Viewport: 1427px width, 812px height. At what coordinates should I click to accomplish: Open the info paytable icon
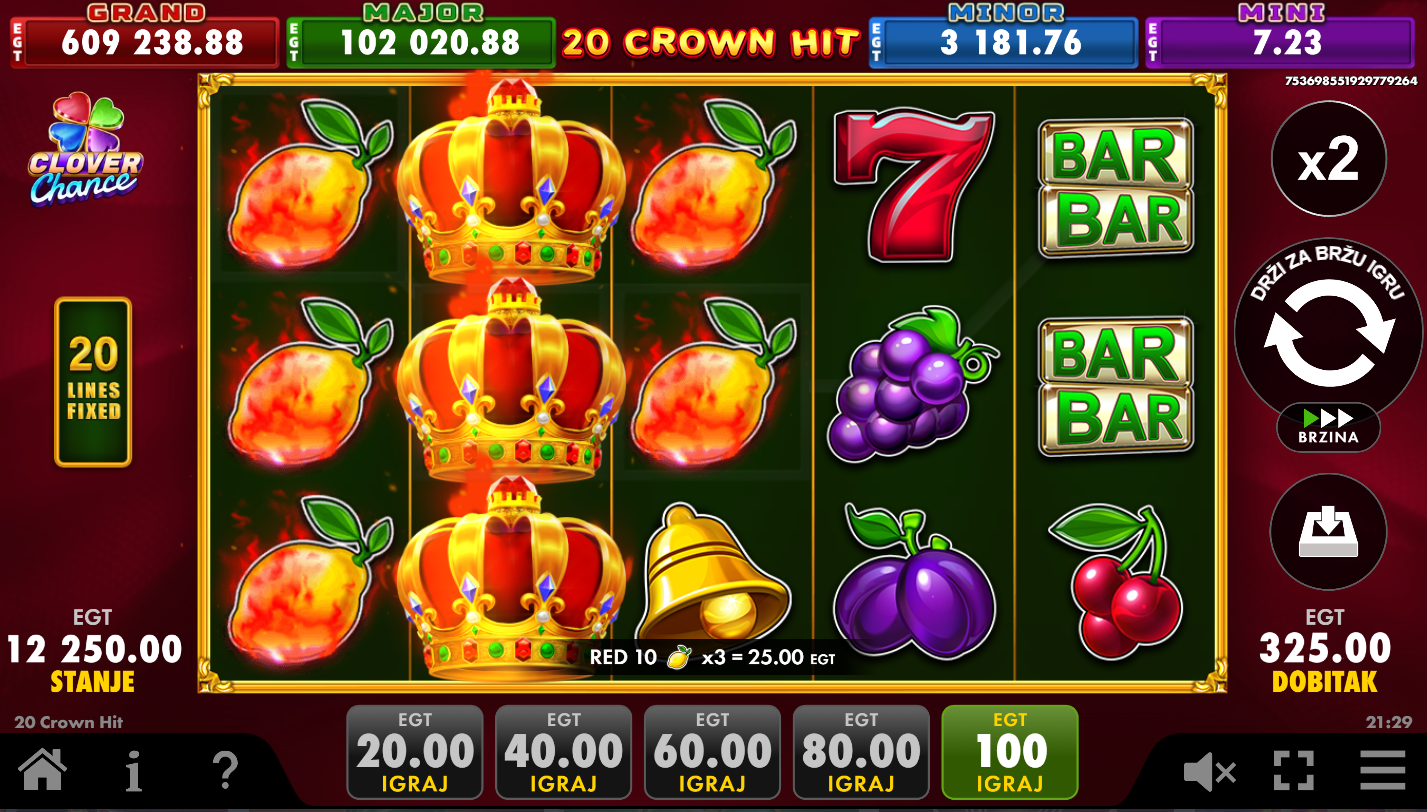coord(134,770)
